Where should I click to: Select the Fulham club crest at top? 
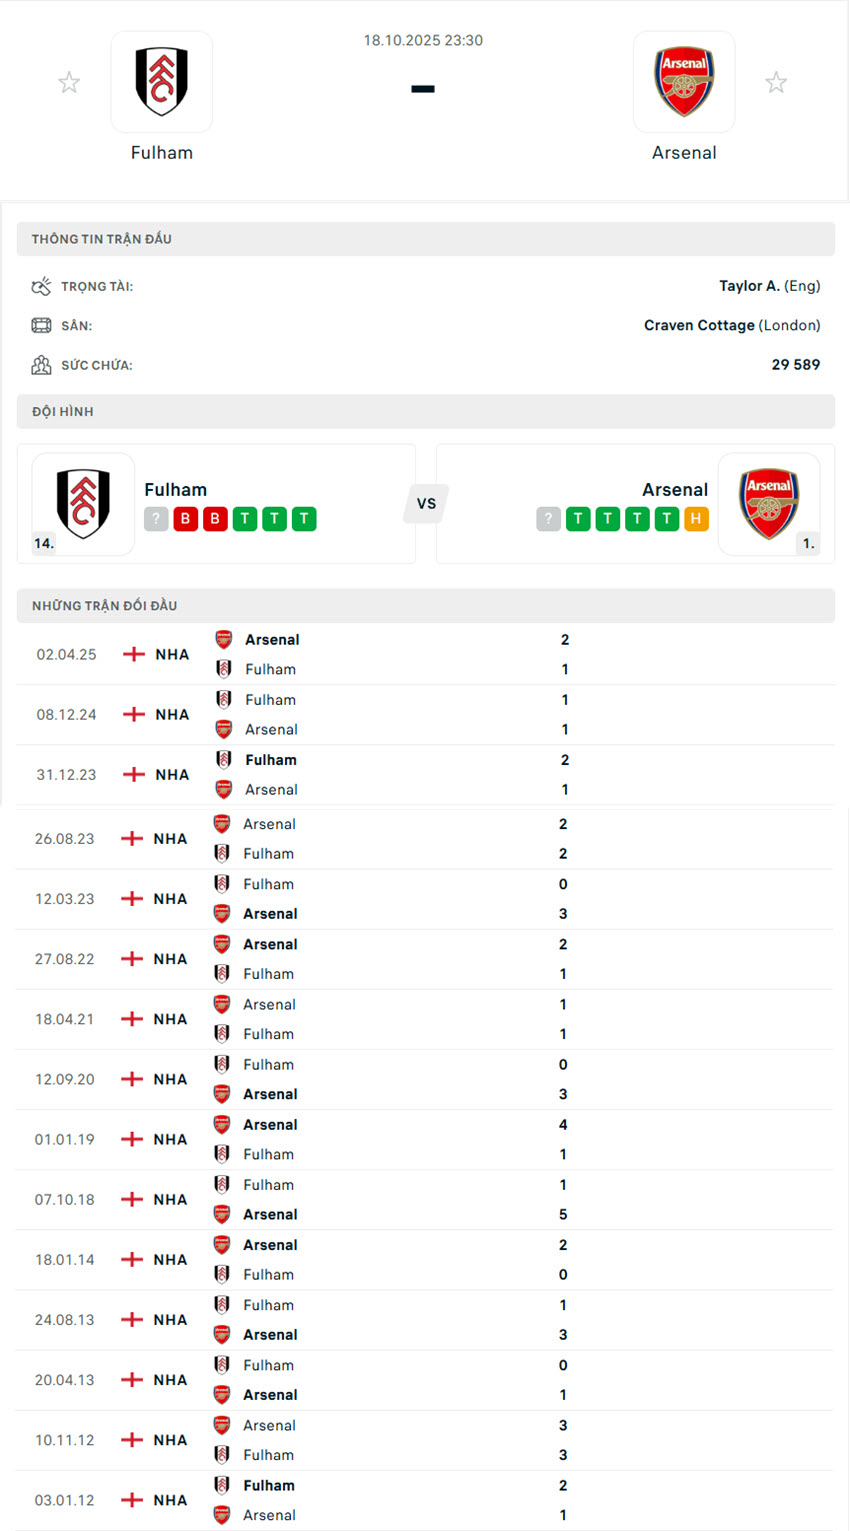tap(161, 81)
